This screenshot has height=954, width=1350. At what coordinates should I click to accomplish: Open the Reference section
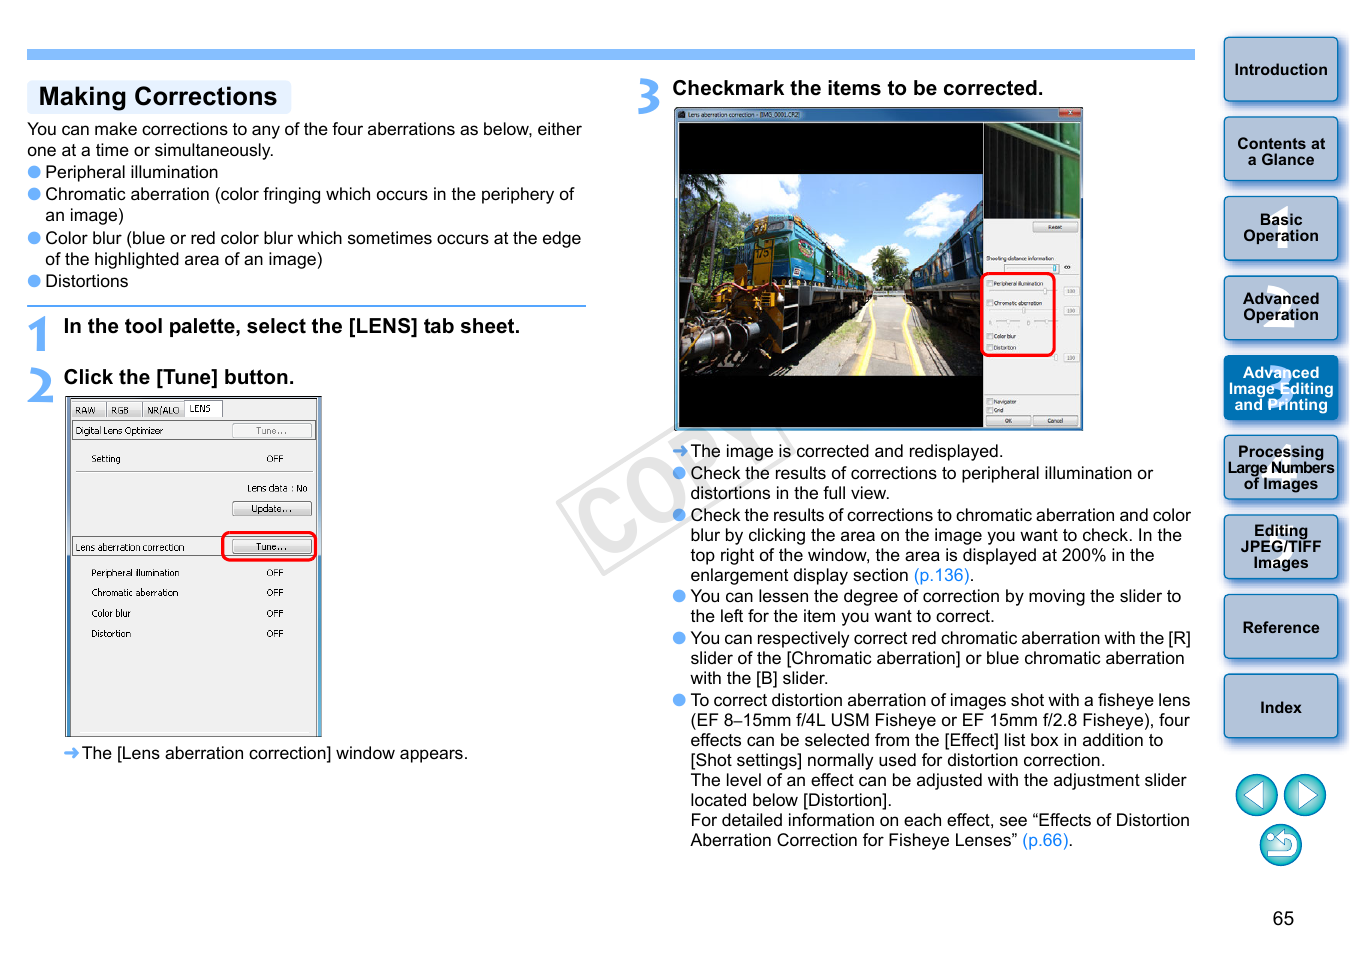(x=1281, y=627)
